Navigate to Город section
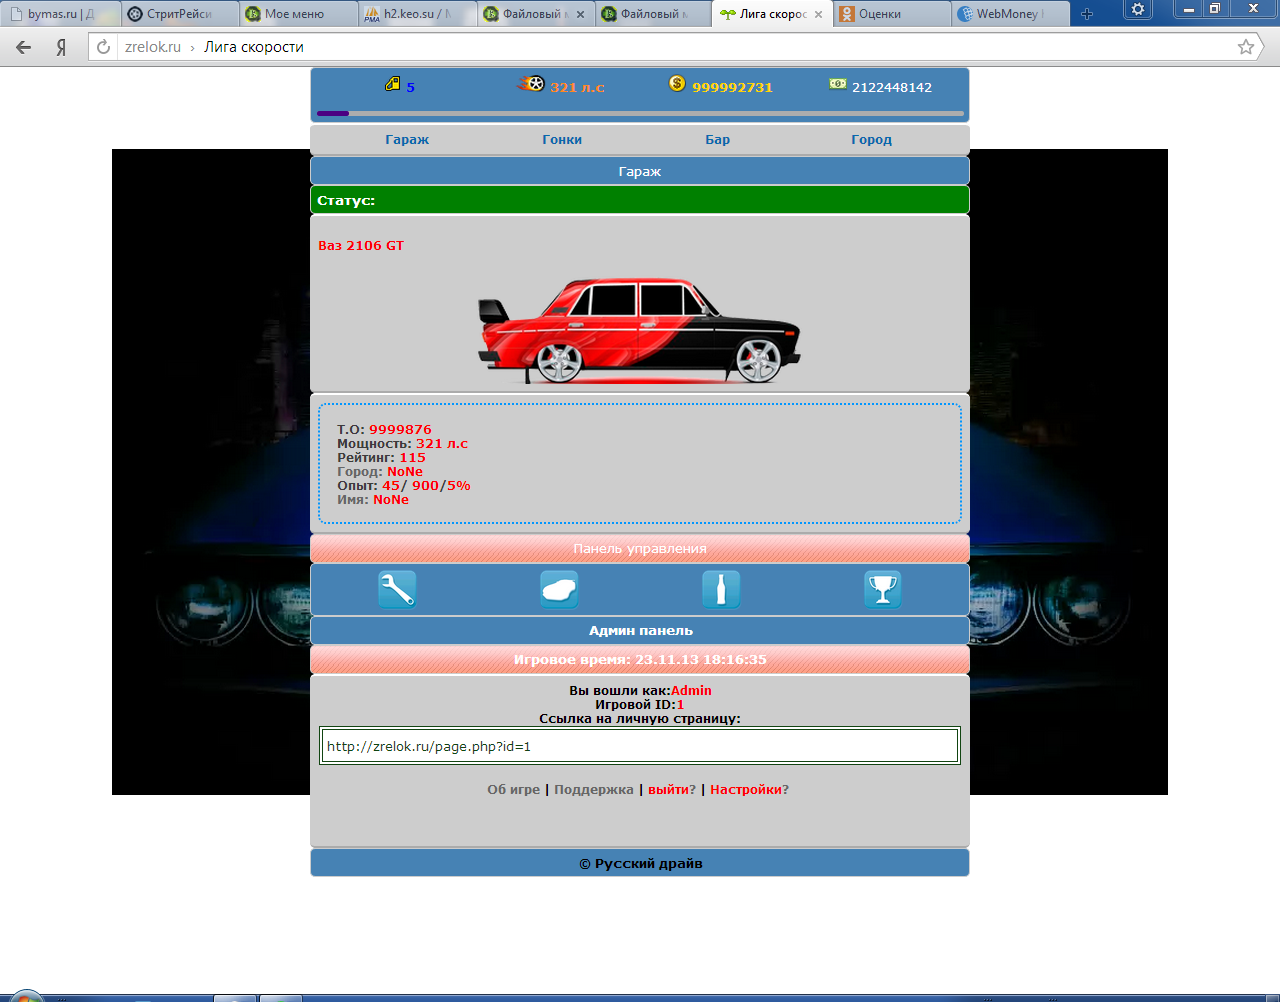 click(871, 140)
